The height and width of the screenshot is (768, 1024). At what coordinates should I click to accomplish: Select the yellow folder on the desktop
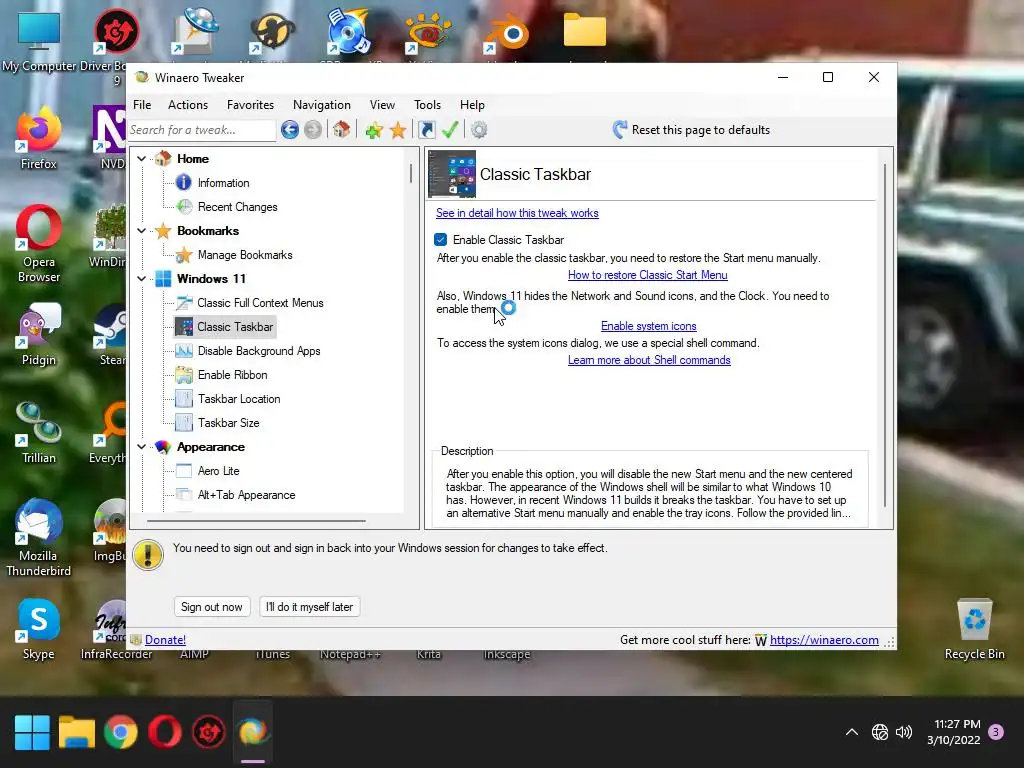click(584, 30)
